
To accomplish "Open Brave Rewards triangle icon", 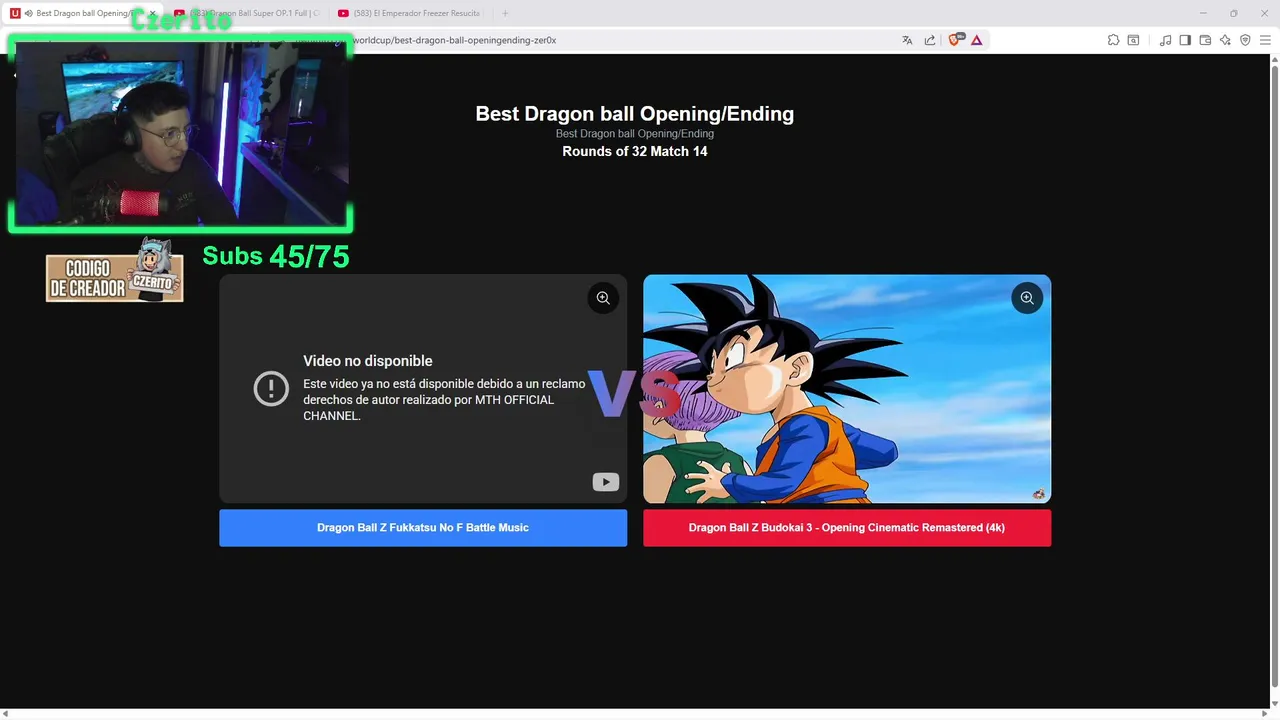I will 976,40.
